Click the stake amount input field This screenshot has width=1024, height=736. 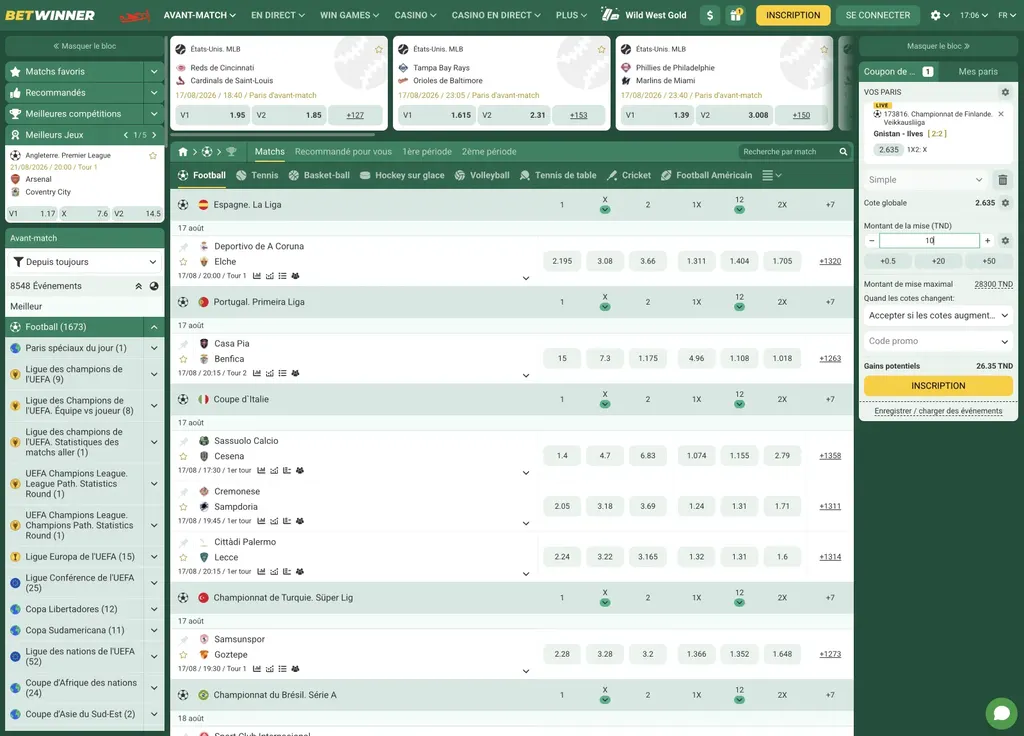[x=929, y=241]
